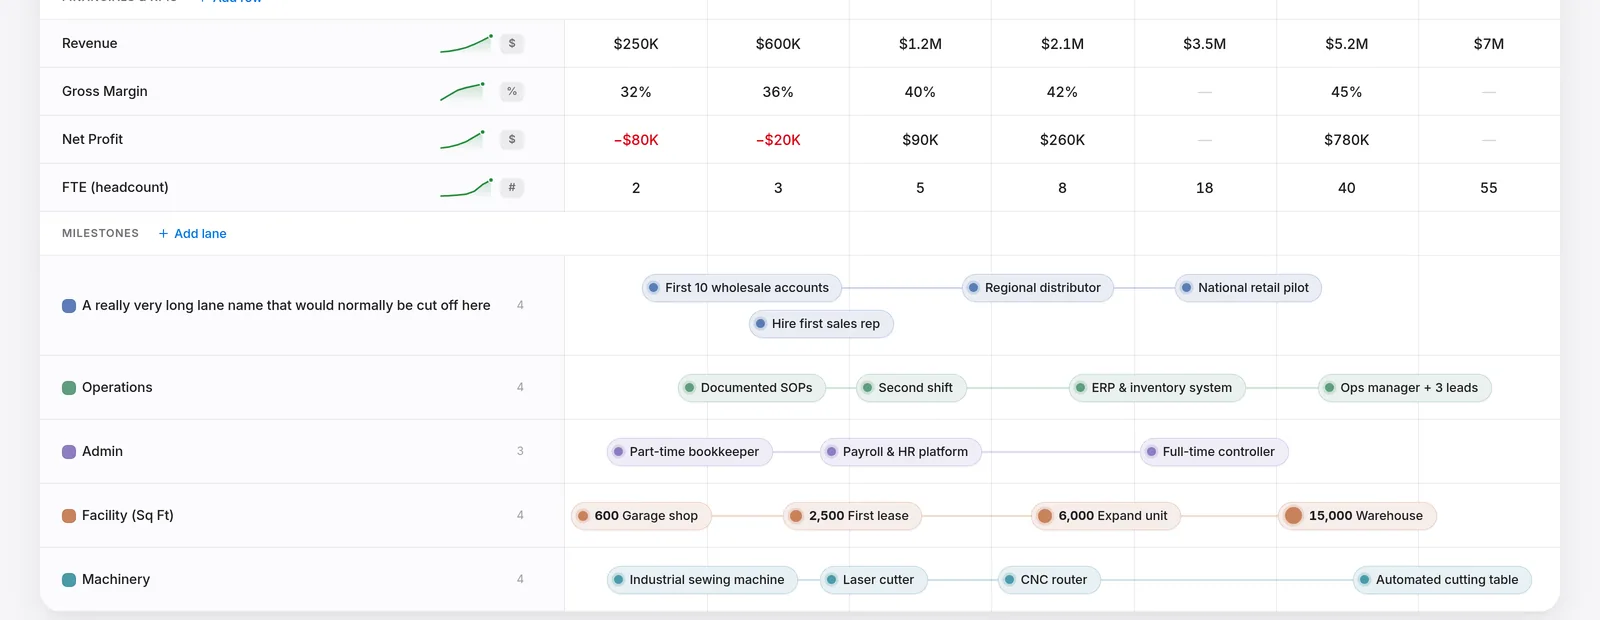The image size is (1600, 620).
Task: Select the CNC router milestone
Action: [x=1049, y=580]
